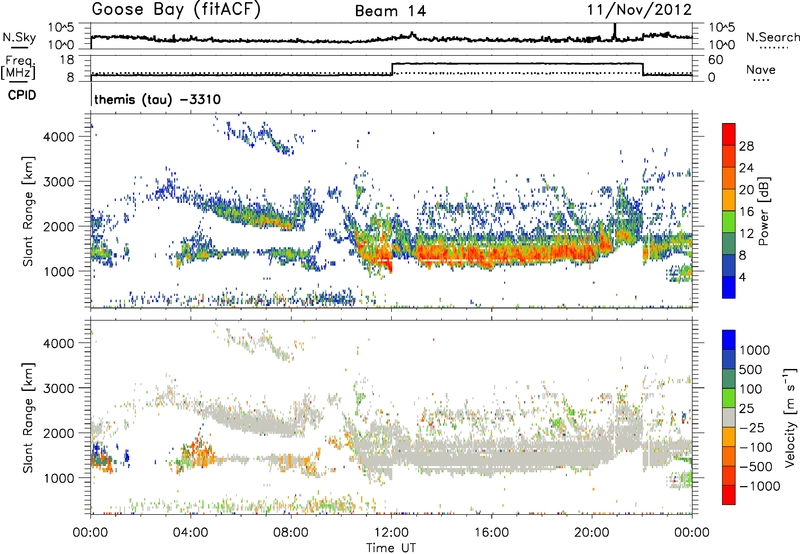Click the 'themis (tau) -3310' CPID text

click(158, 99)
